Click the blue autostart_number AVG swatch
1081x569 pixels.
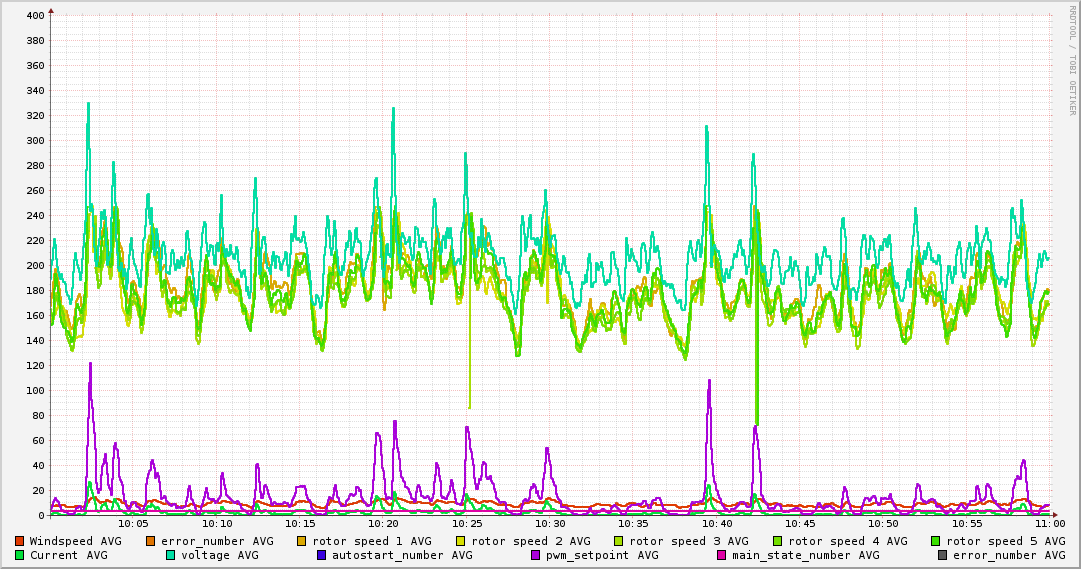321,555
